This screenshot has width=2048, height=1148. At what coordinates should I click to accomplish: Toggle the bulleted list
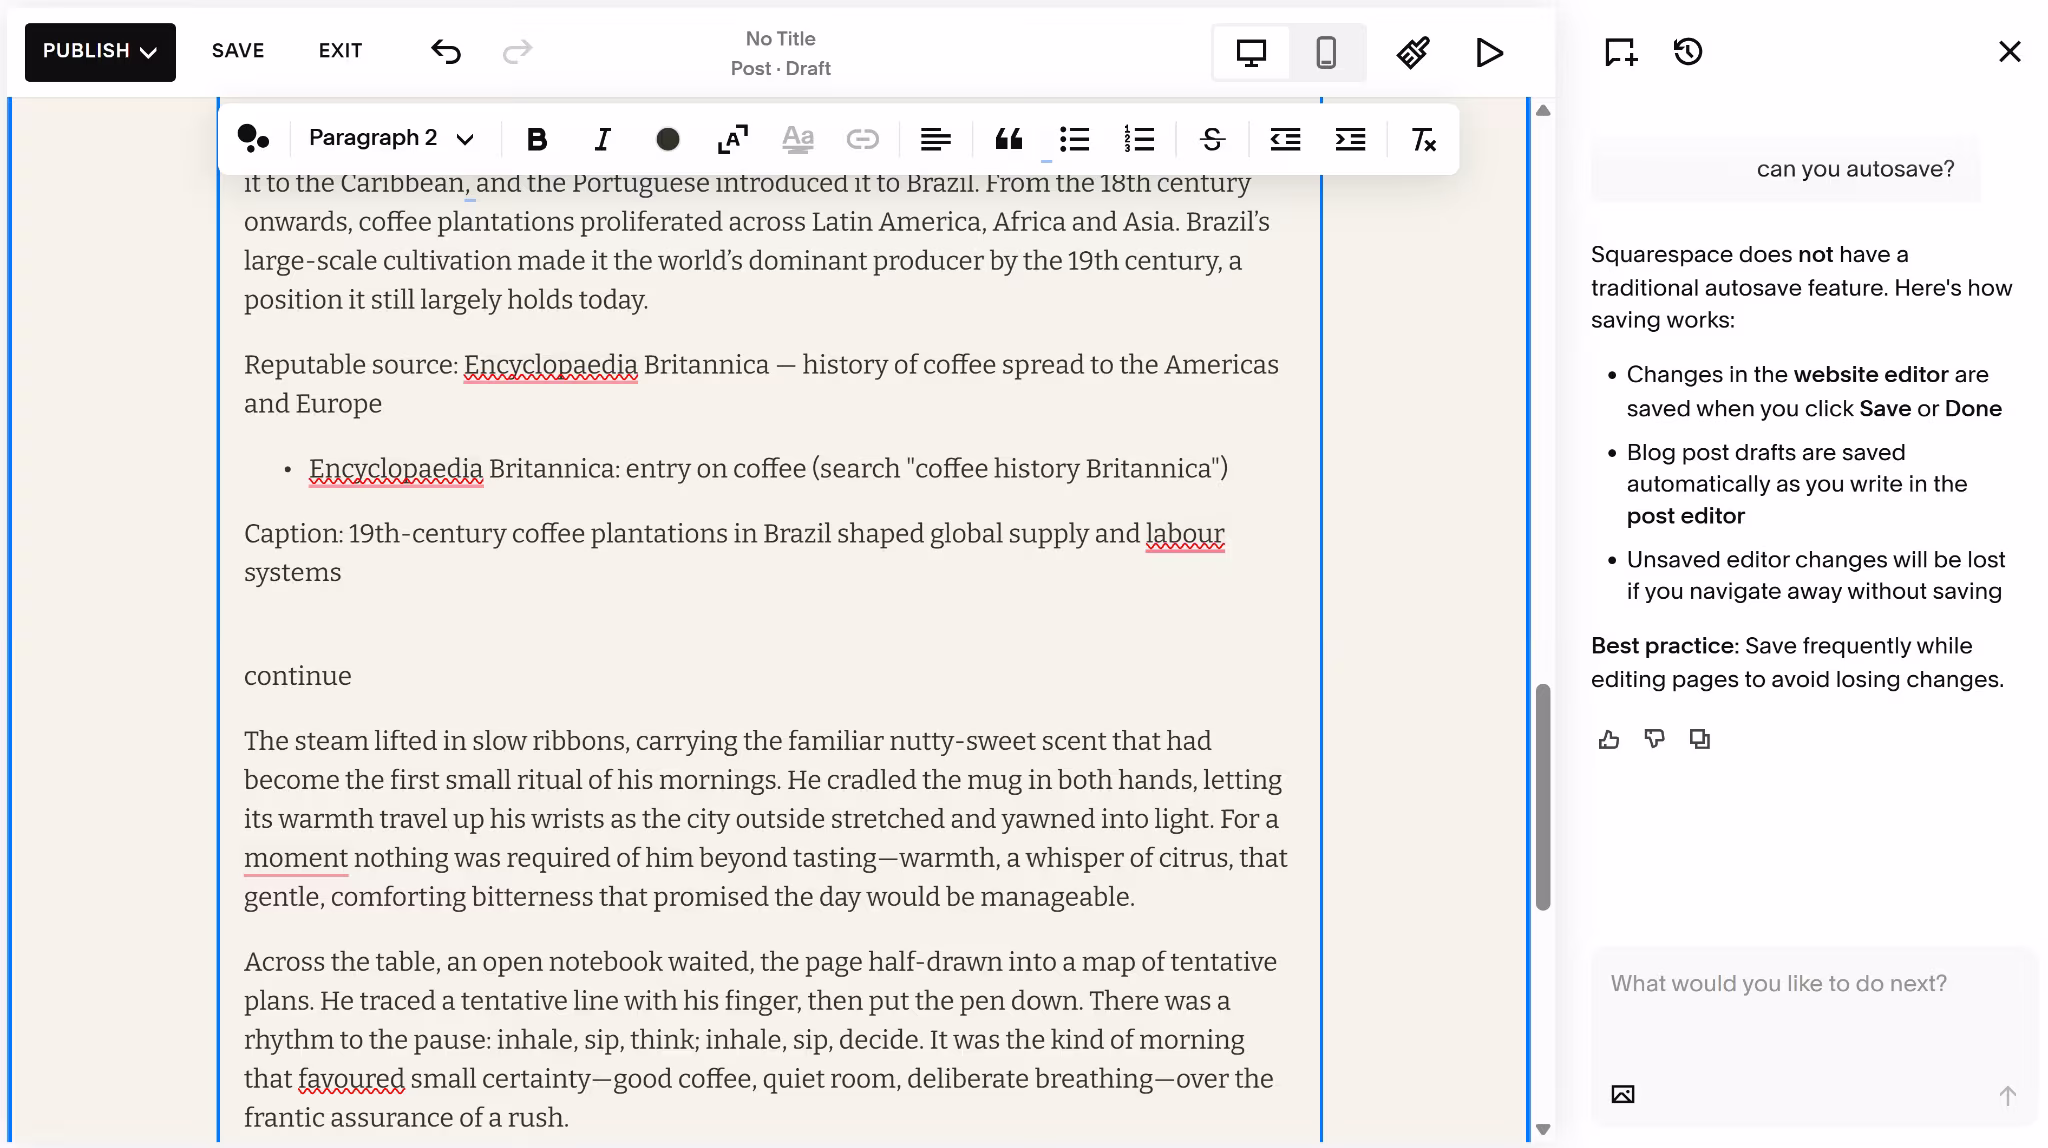tap(1074, 139)
